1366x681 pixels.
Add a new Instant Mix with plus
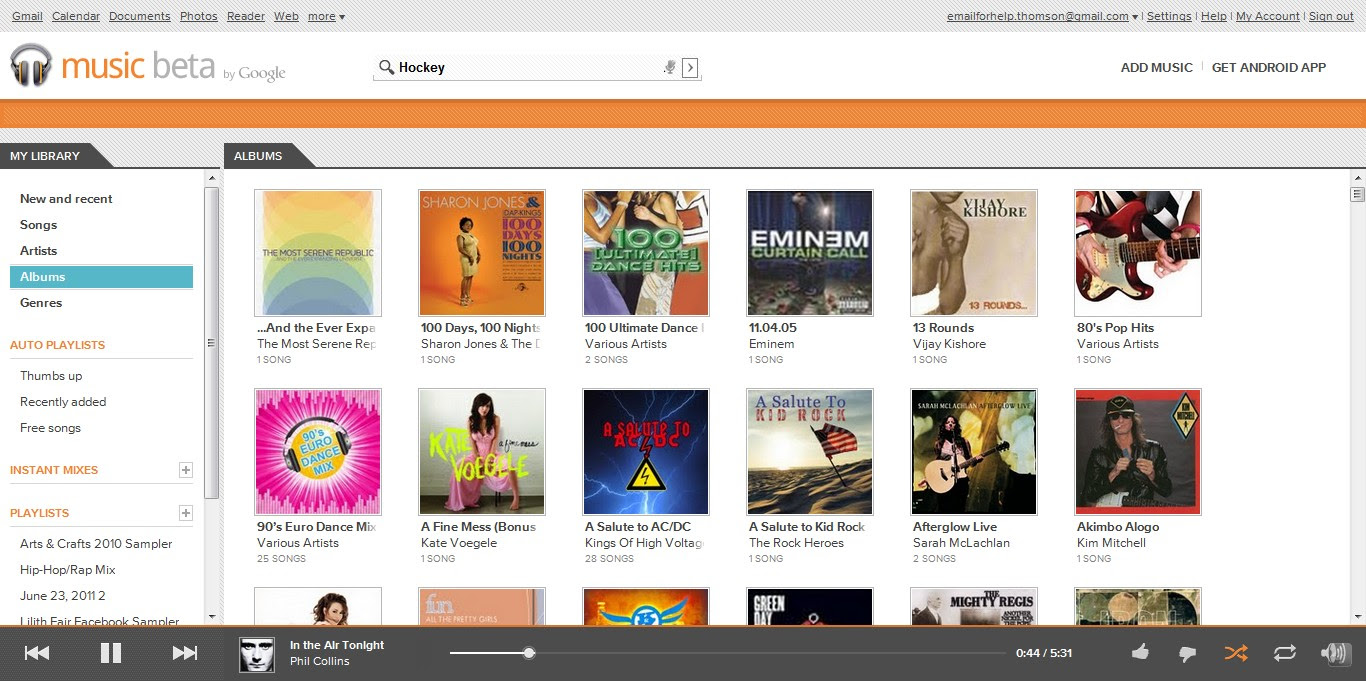click(185, 470)
